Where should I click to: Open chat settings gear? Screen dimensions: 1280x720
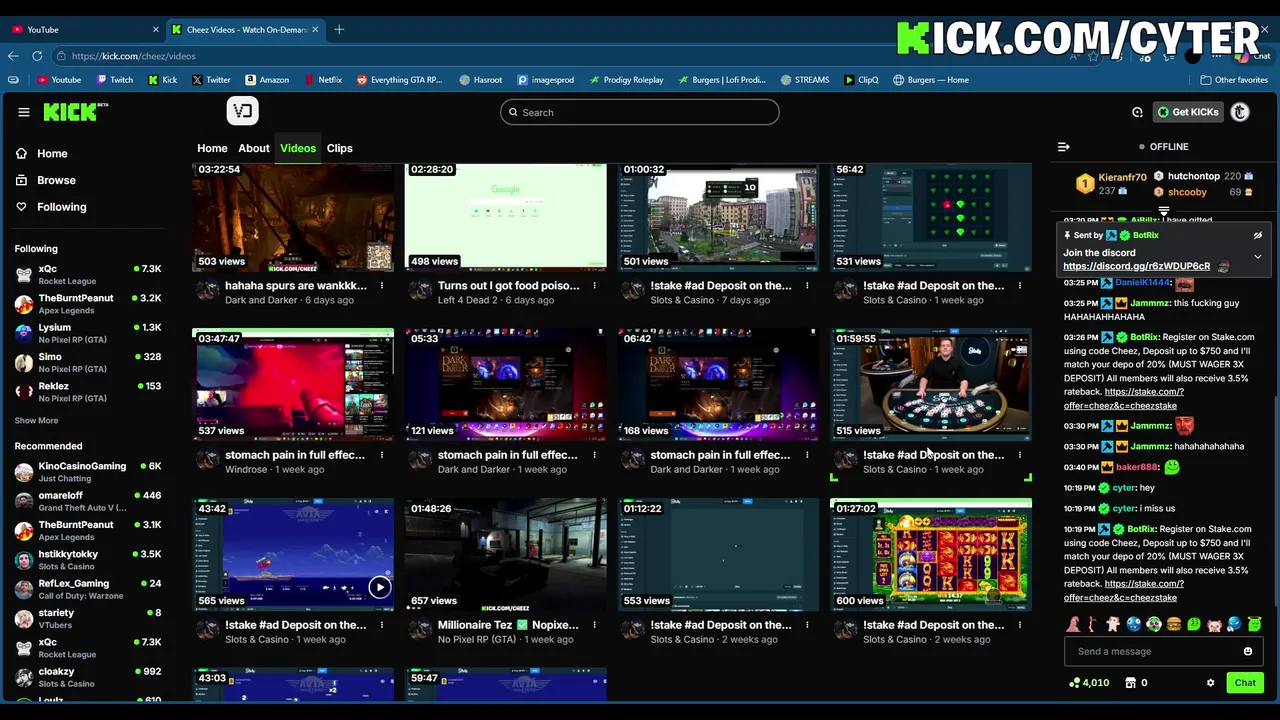(x=1210, y=683)
